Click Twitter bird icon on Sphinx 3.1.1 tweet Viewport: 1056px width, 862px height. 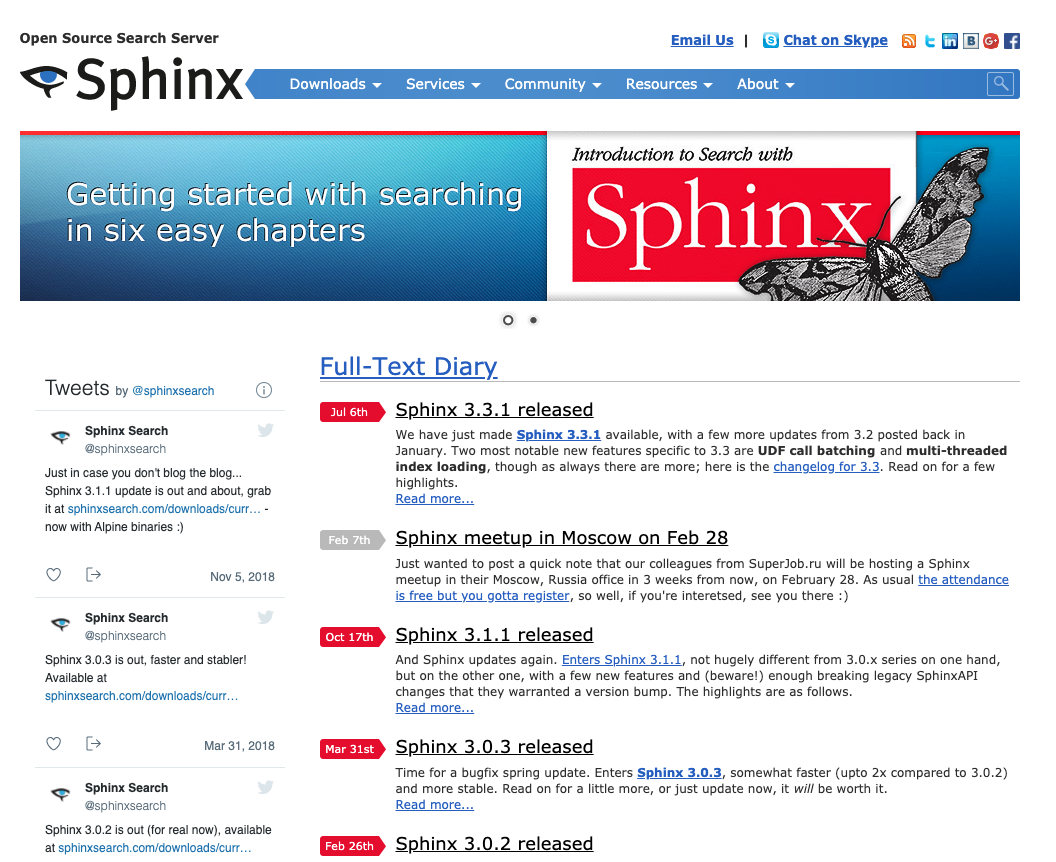click(x=265, y=430)
